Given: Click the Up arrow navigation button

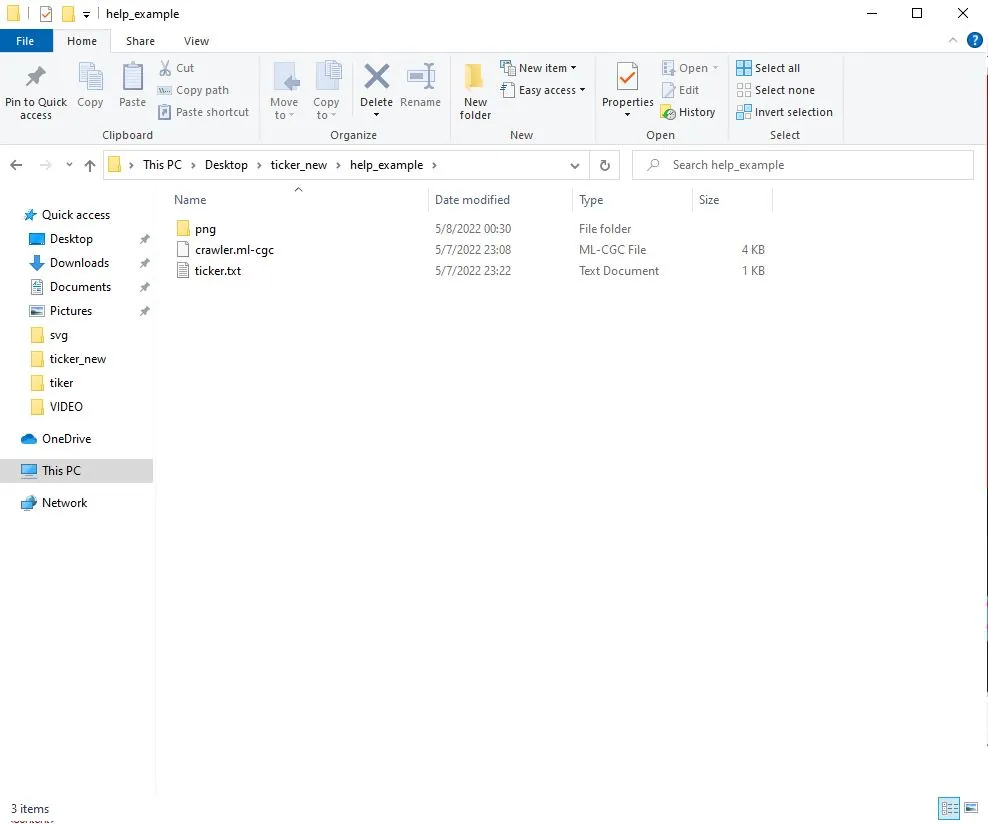Looking at the screenshot, I should point(90,166).
